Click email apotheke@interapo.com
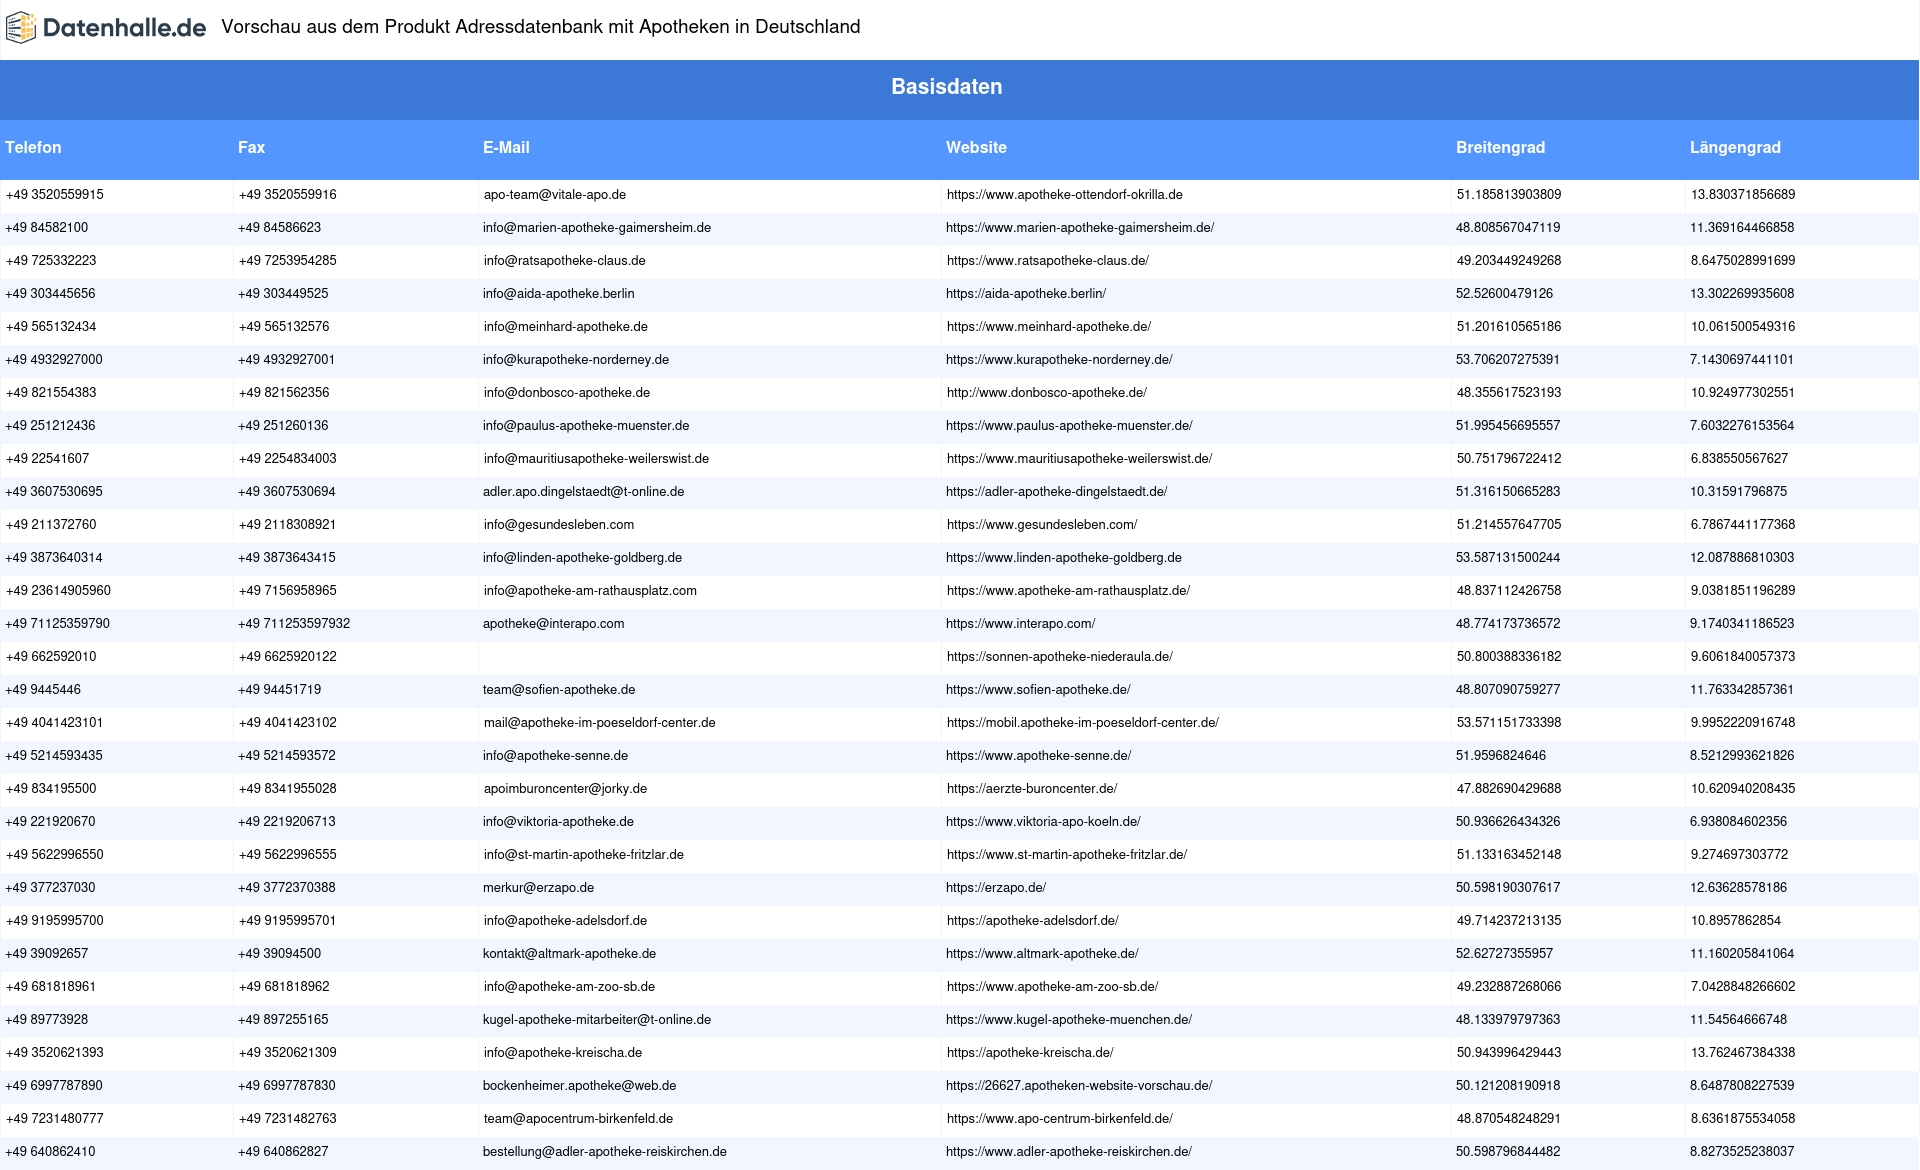1920x1170 pixels. pyautogui.click(x=554, y=624)
